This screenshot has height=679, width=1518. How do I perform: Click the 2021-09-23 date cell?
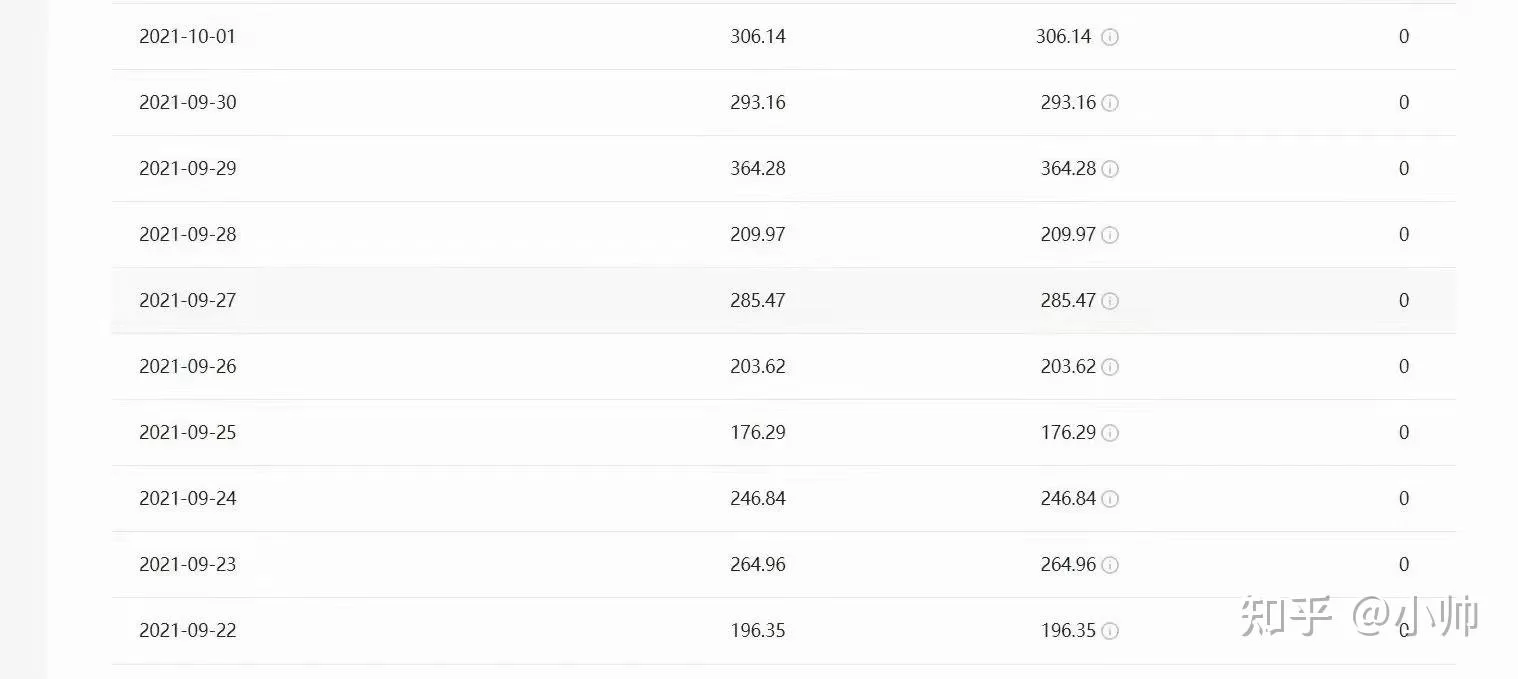coord(188,565)
